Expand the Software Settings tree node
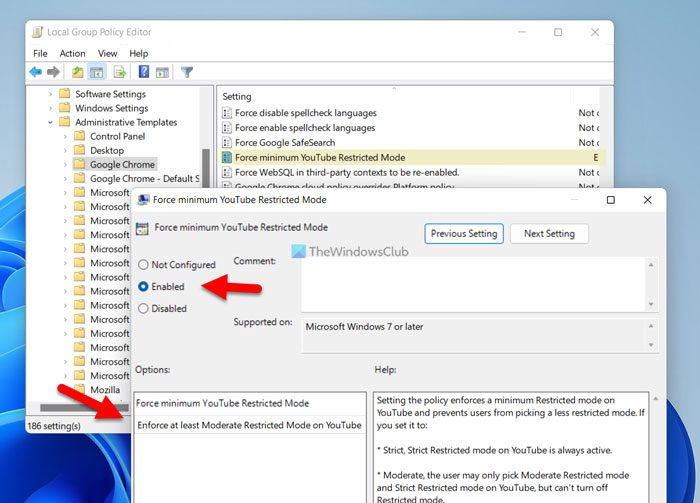Viewport: 700px width, 503px height. (50, 94)
